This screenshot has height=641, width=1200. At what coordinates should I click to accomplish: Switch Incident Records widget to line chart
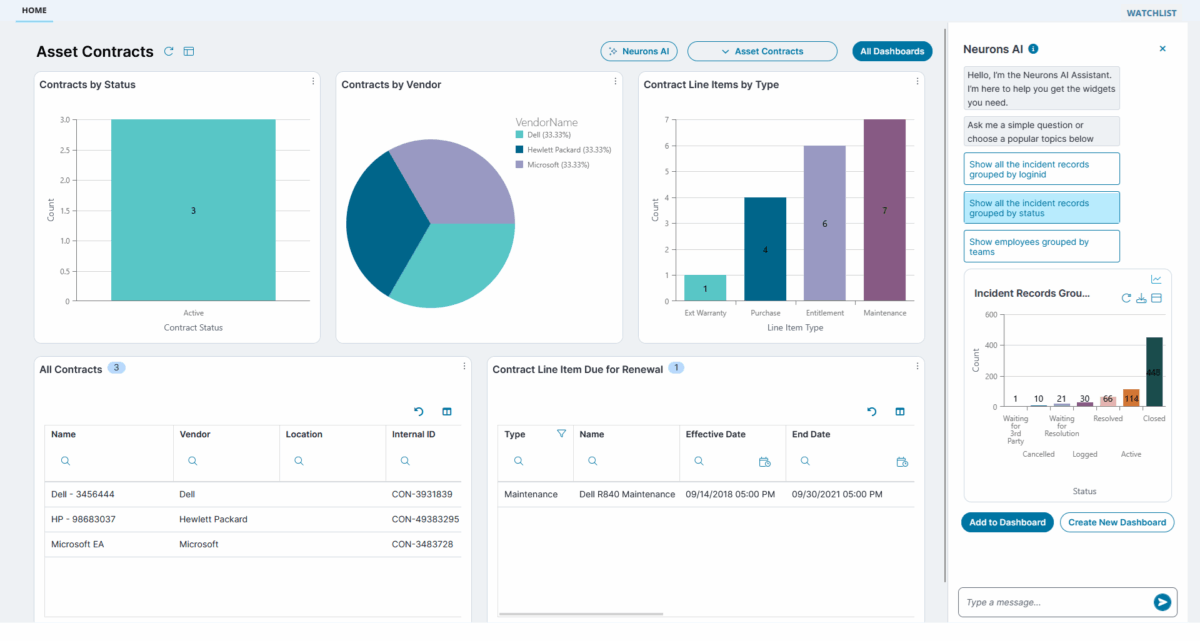click(1156, 279)
